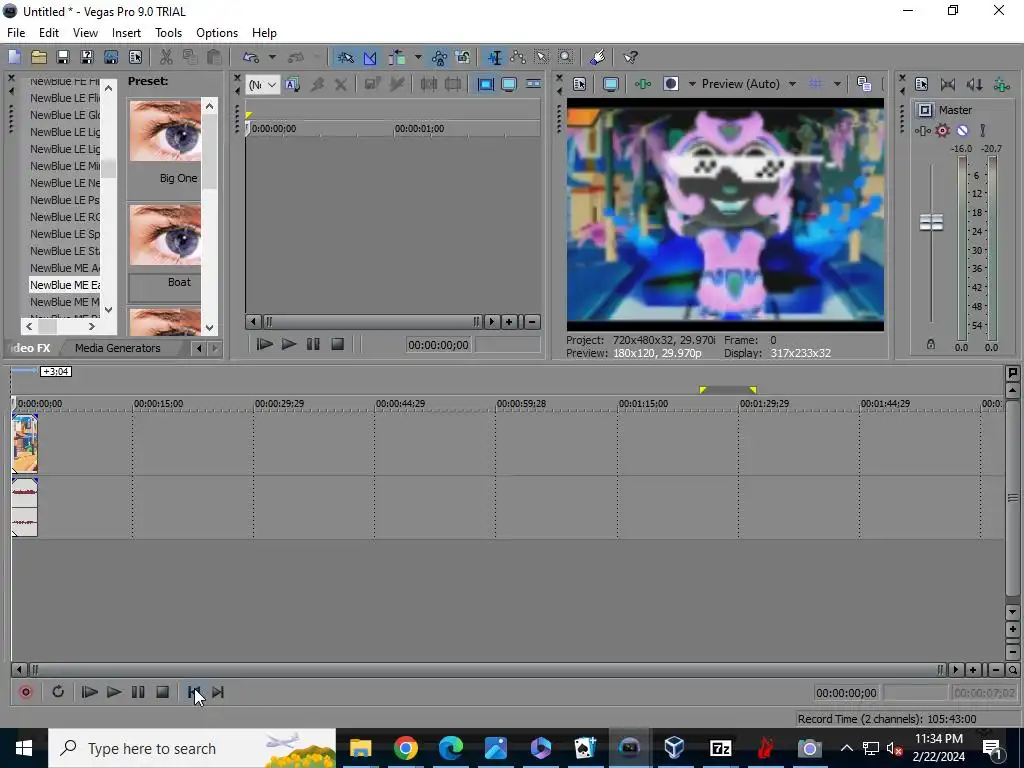This screenshot has width=1024, height=768.
Task: Click the Trimmer horizontal scrollbar
Action: pos(372,321)
